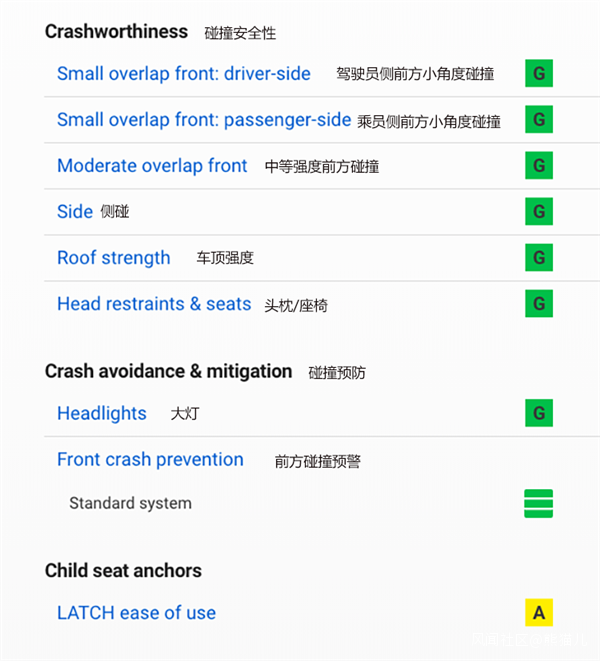Select the Side crash test link
600x661 pixels.
pyautogui.click(x=75, y=212)
